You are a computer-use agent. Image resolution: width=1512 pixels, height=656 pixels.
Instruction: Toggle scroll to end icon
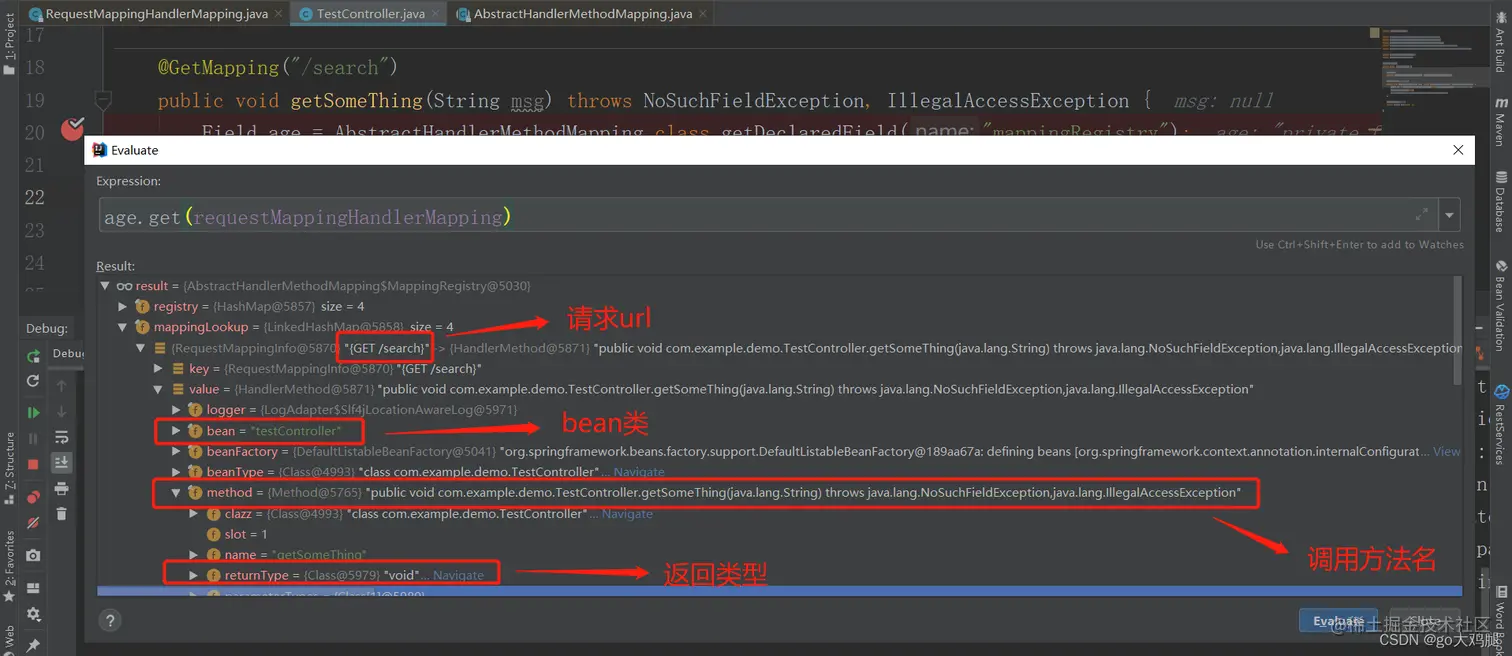[x=61, y=462]
